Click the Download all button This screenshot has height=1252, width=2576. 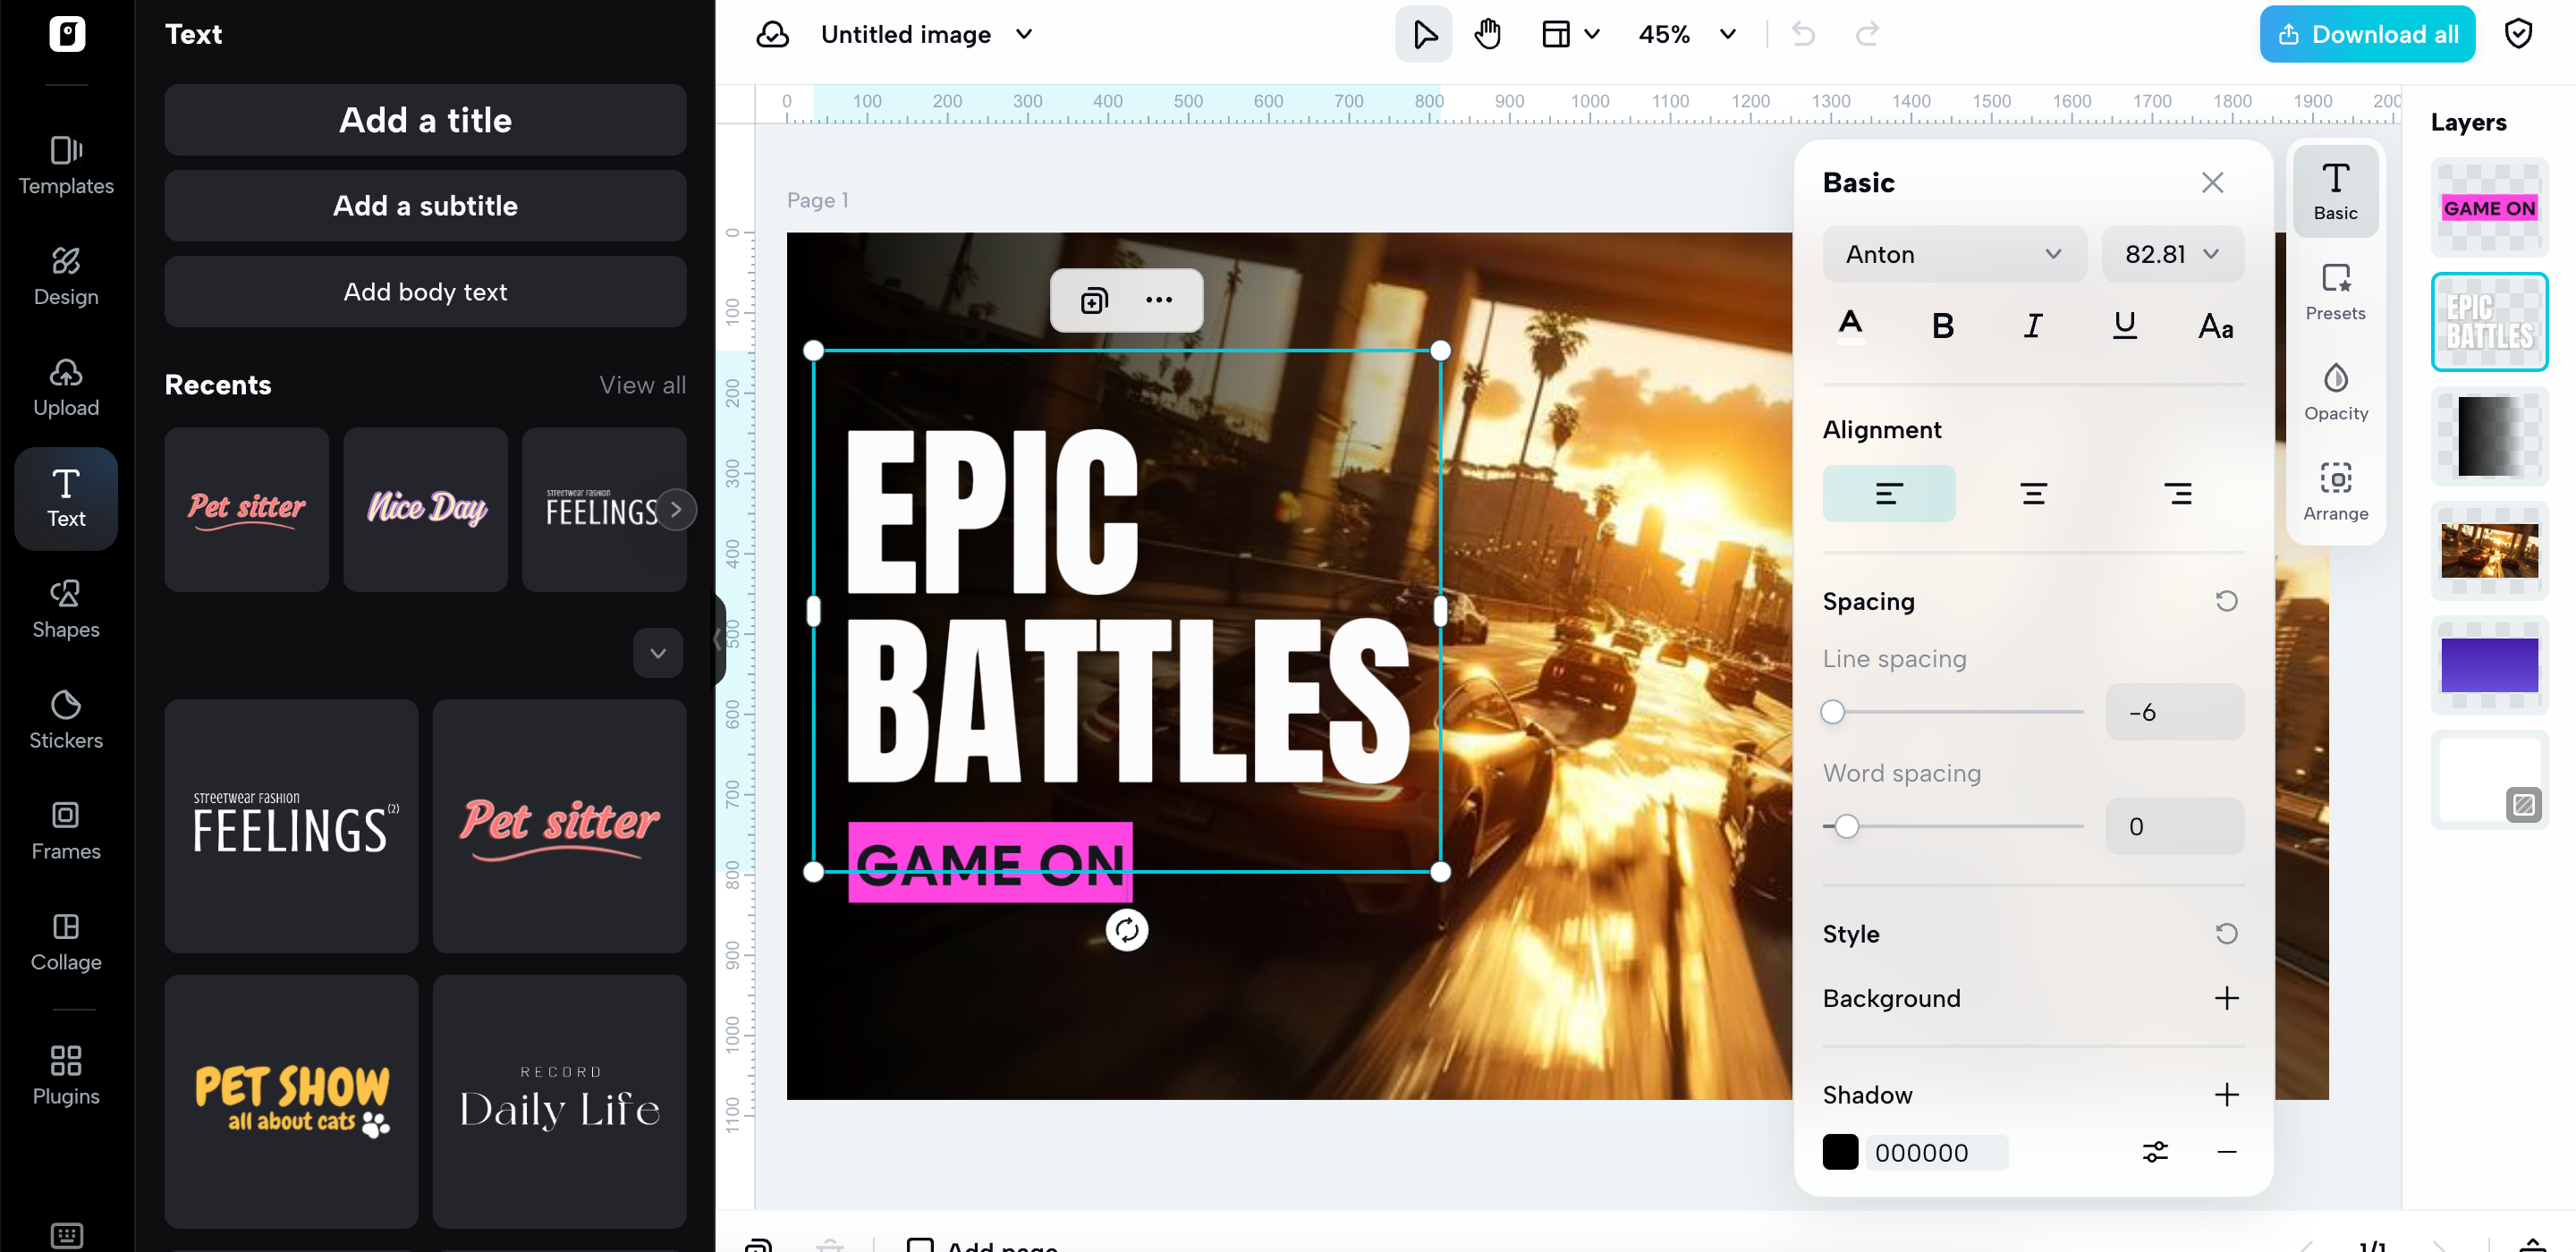click(x=2367, y=33)
